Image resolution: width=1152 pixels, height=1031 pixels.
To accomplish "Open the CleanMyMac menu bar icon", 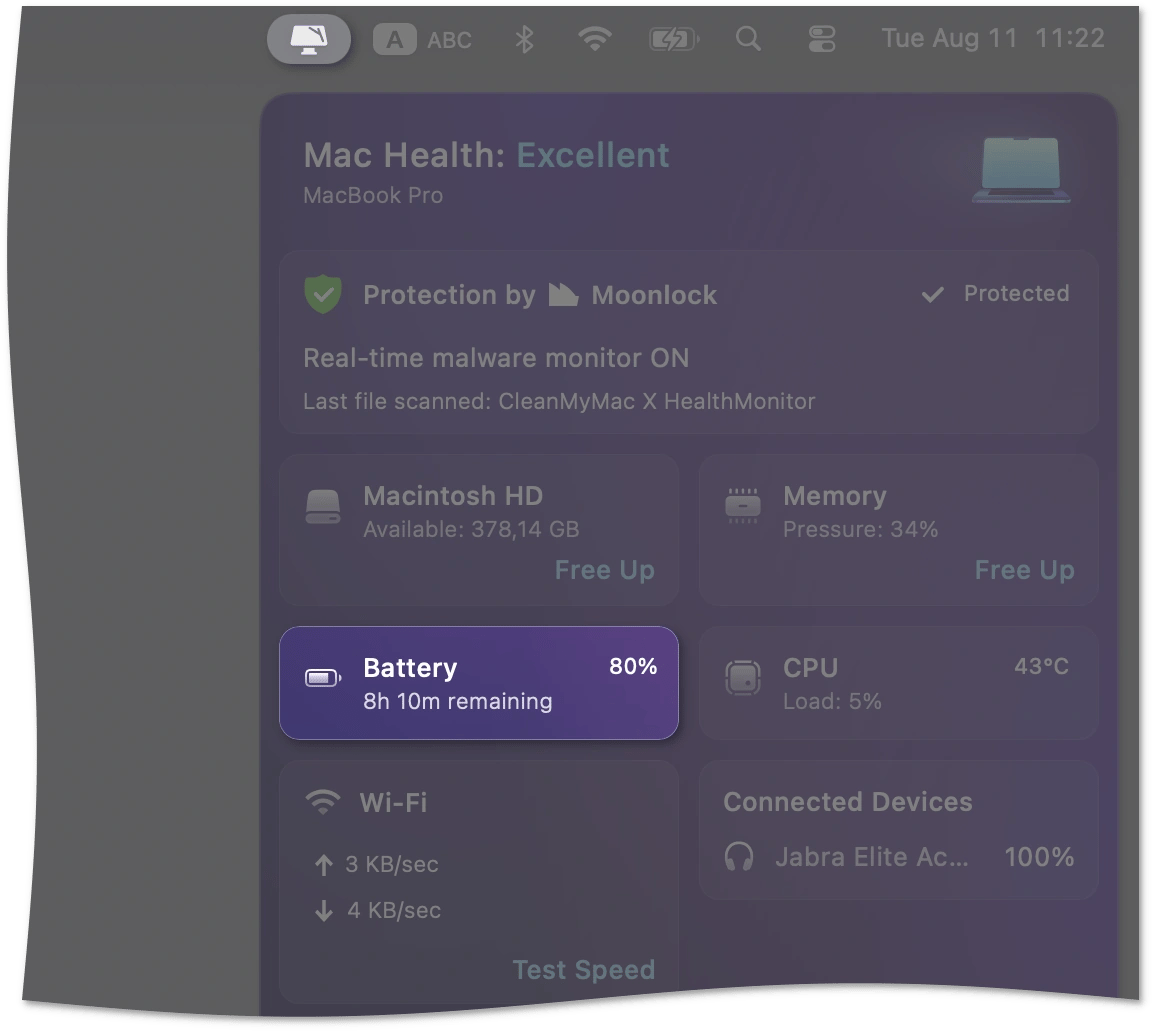I will [309, 39].
